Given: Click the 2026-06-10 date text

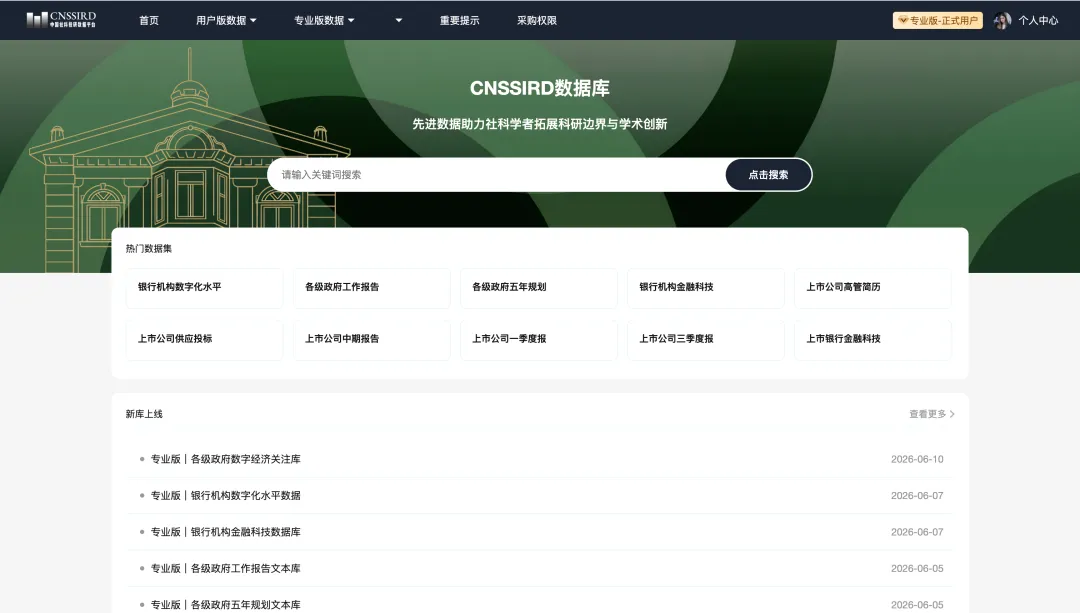Looking at the screenshot, I should [x=917, y=459].
